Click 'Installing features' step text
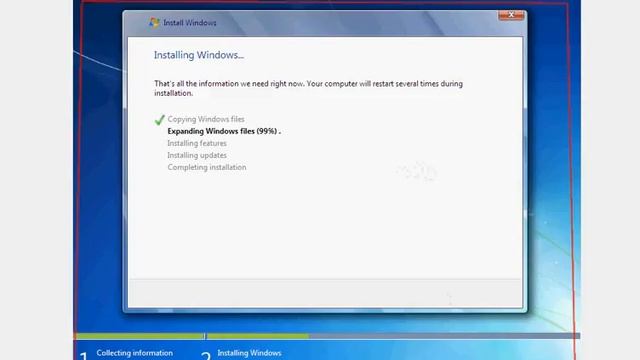This screenshot has height=360, width=640. 197,143
